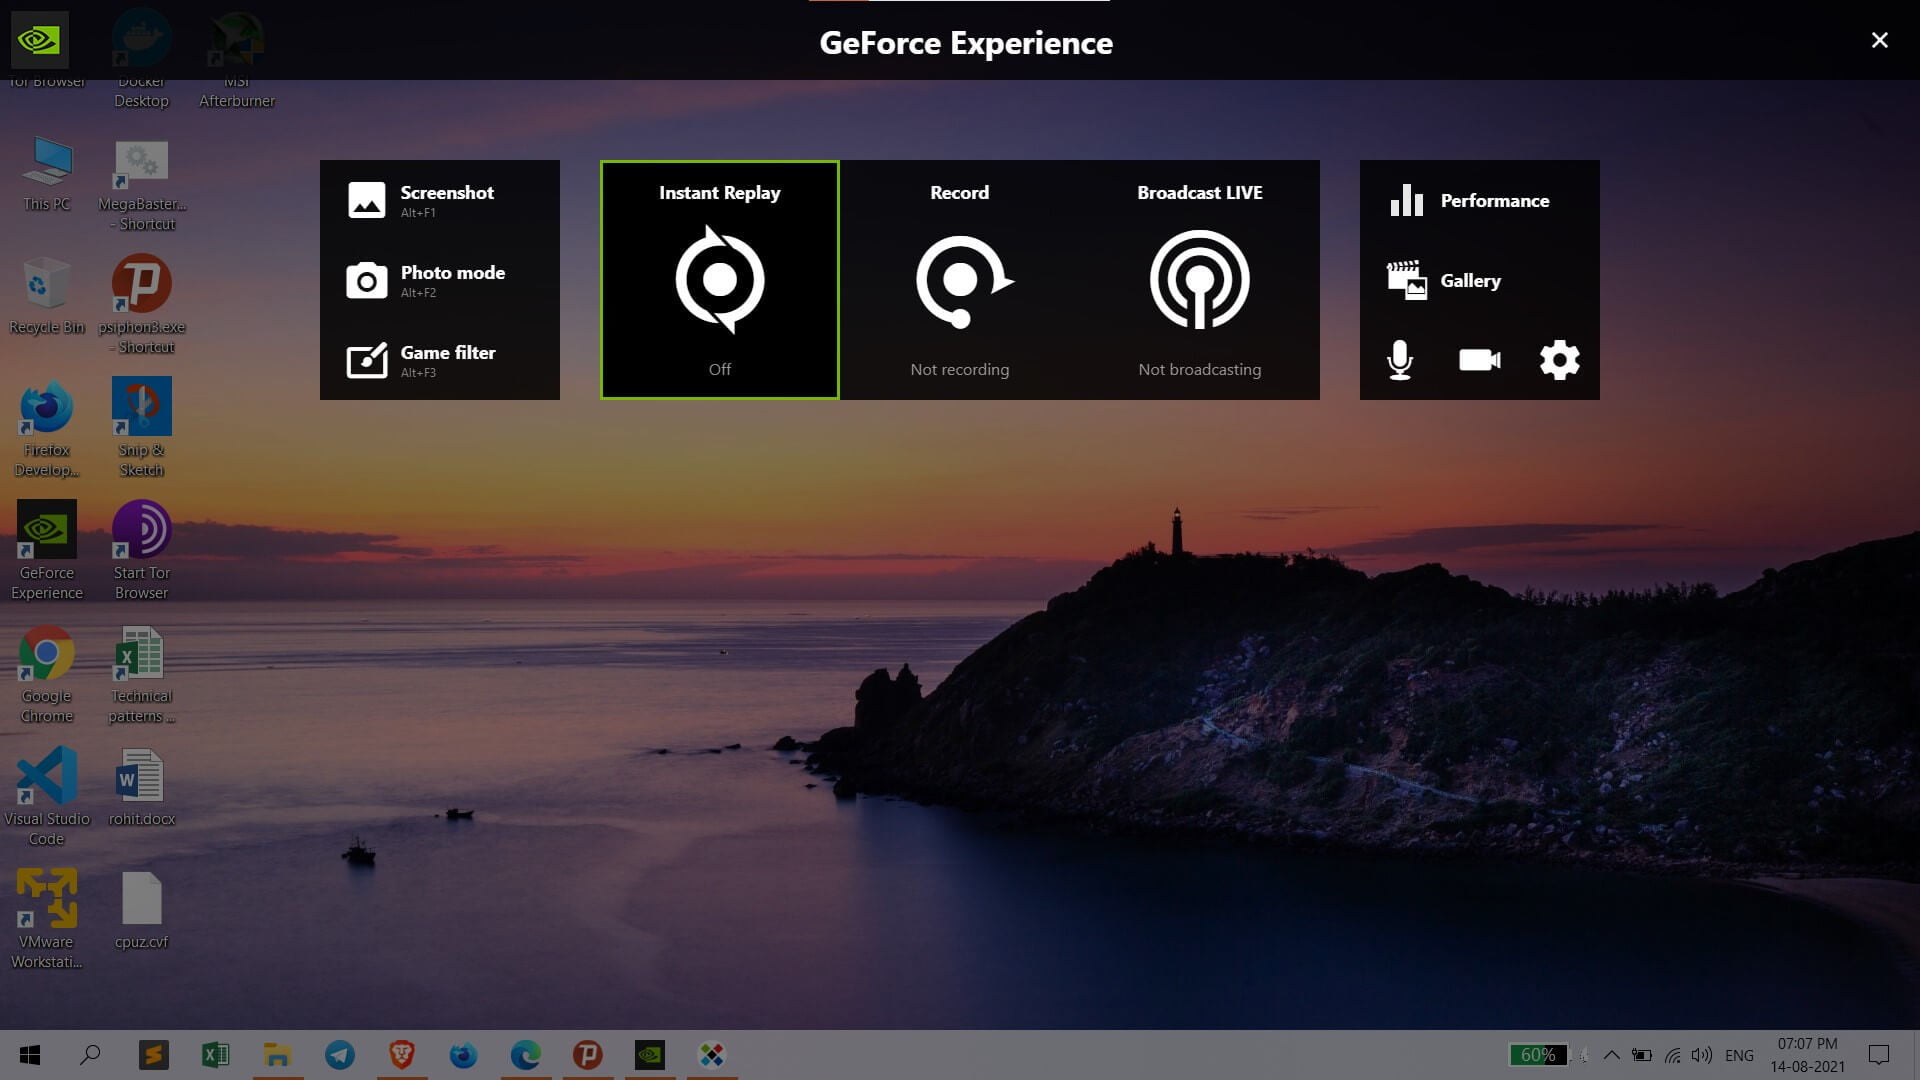This screenshot has width=1920, height=1080.
Task: Open Firefox Developer Edition from the taskbar
Action: click(463, 1055)
